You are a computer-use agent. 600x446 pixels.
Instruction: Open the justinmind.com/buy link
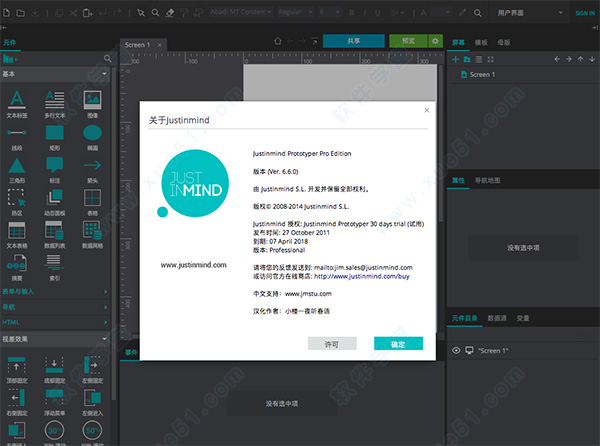pos(362,276)
